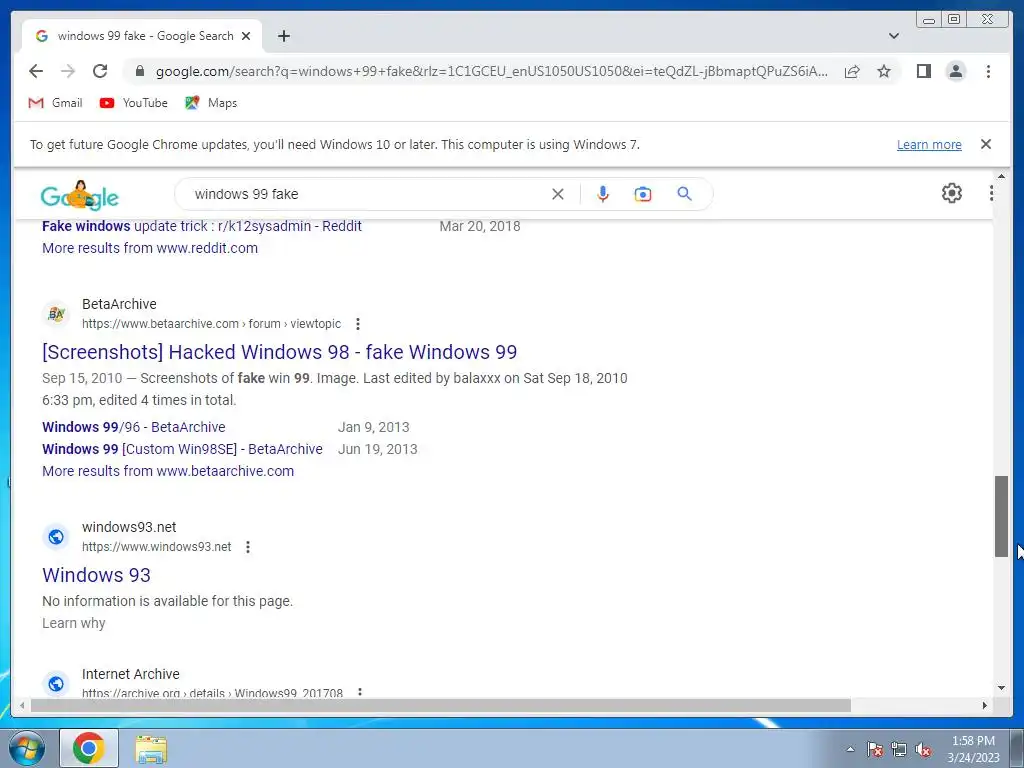Open '[Screenshots] Hacked Windows 98' result
Image resolution: width=1024 pixels, height=768 pixels.
pyautogui.click(x=280, y=352)
